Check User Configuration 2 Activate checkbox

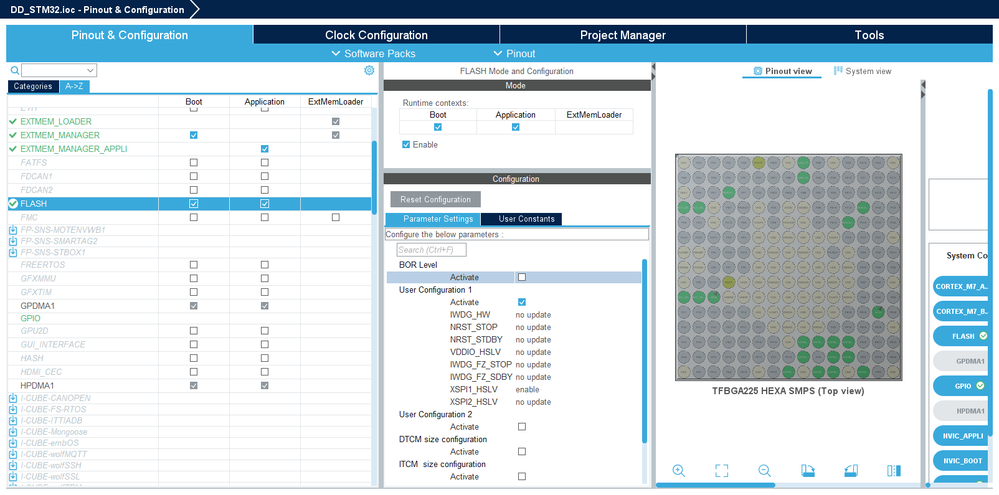[x=522, y=427]
